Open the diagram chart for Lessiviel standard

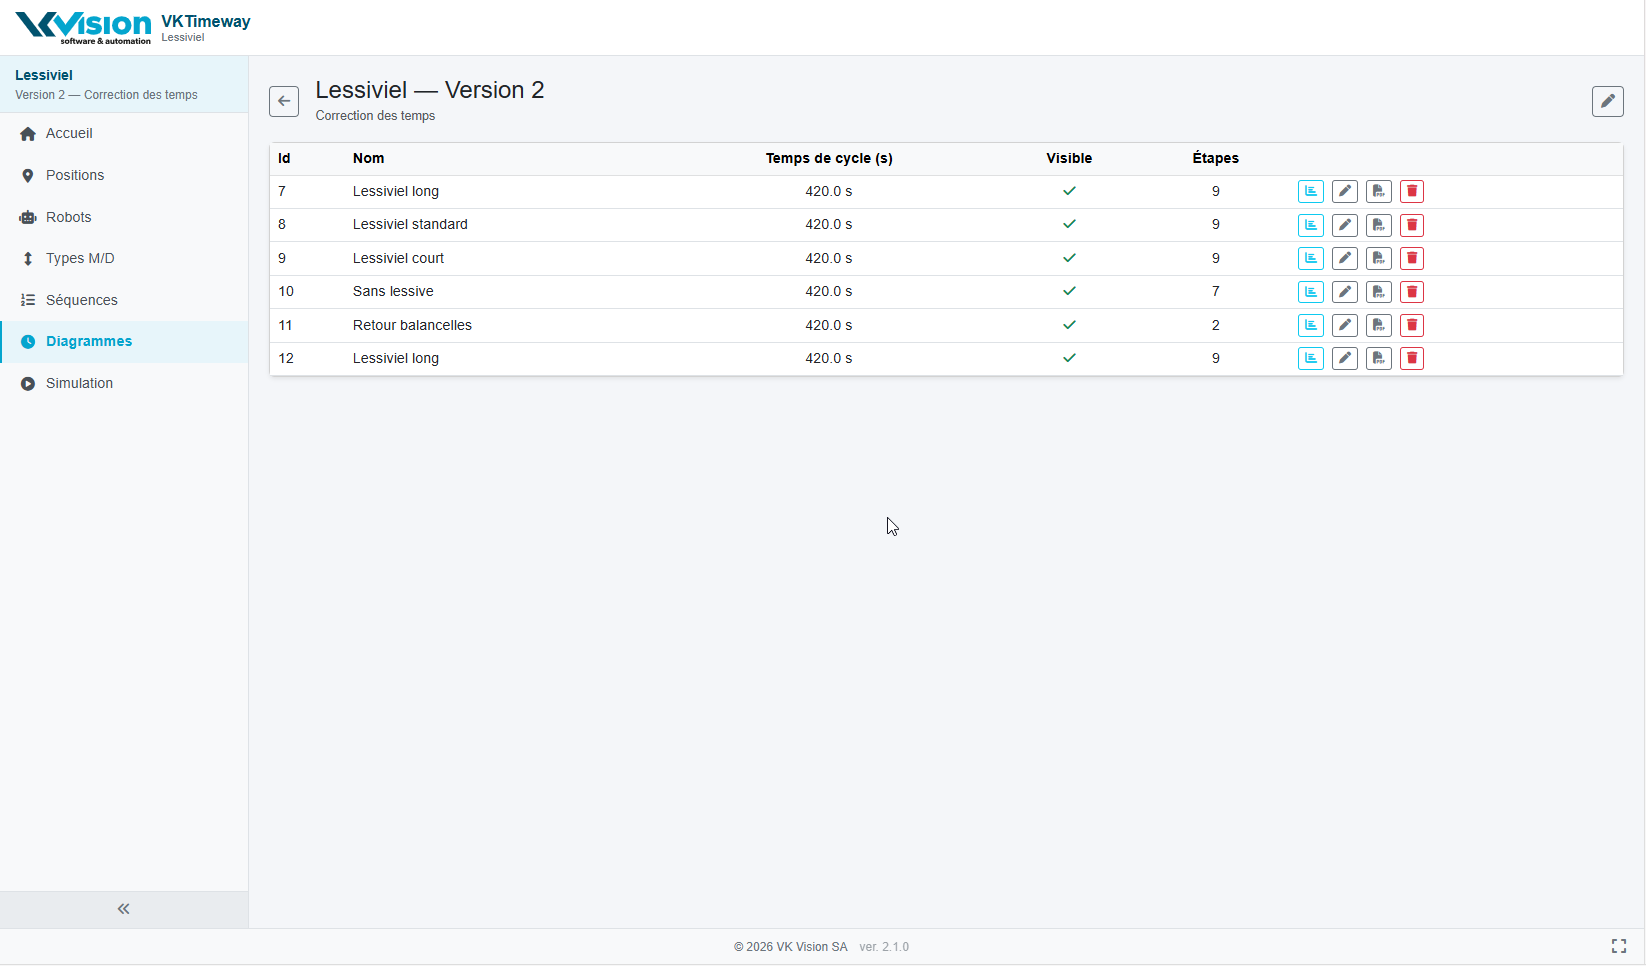coord(1310,225)
